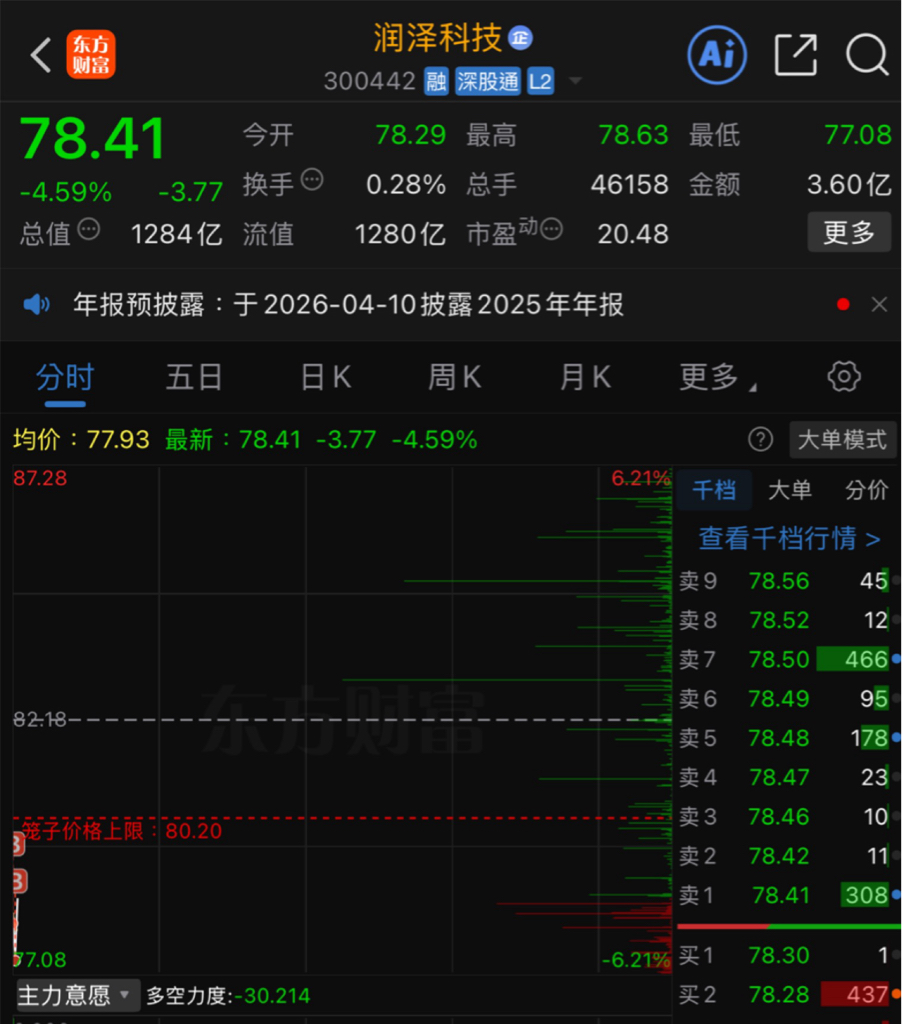This screenshot has height=1024, width=902.
Task: Tap the red/green buy-sell ratio bar
Action: click(788, 926)
